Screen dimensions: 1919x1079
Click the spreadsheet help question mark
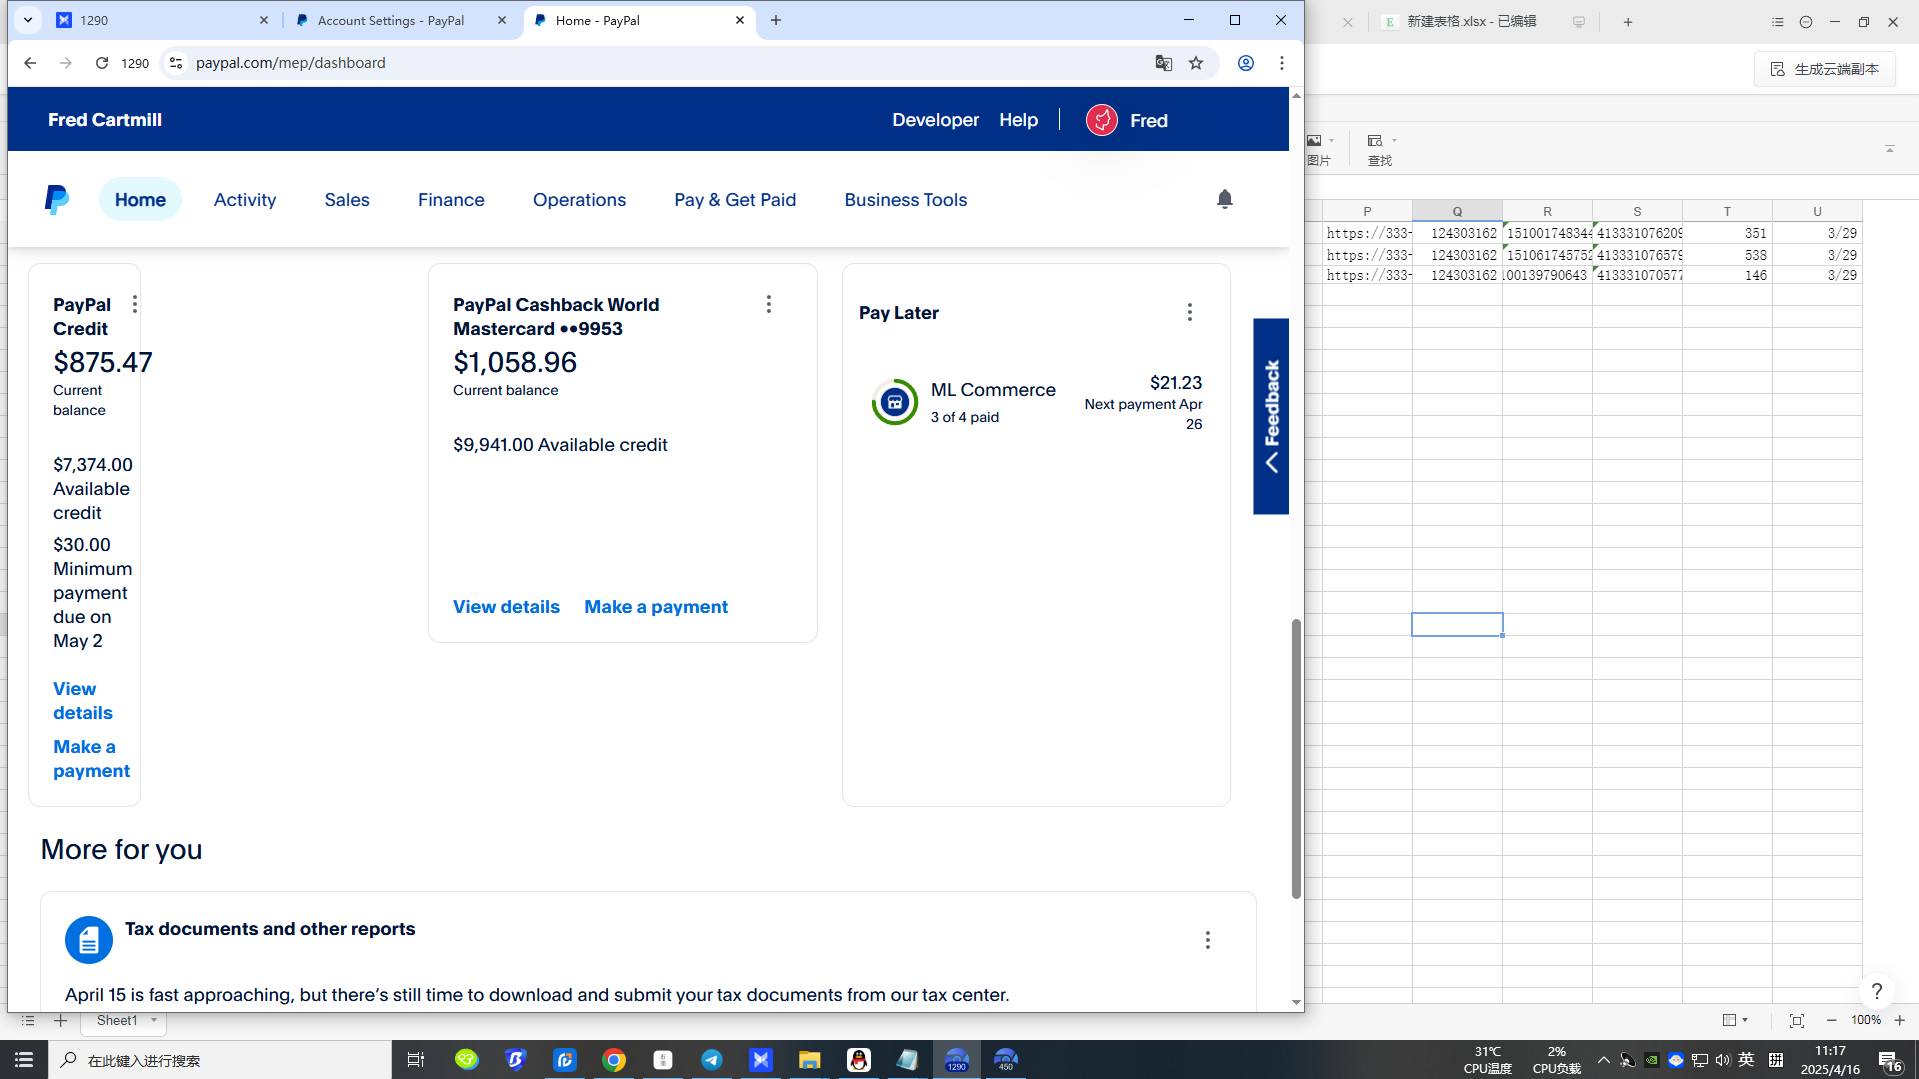pyautogui.click(x=1876, y=991)
